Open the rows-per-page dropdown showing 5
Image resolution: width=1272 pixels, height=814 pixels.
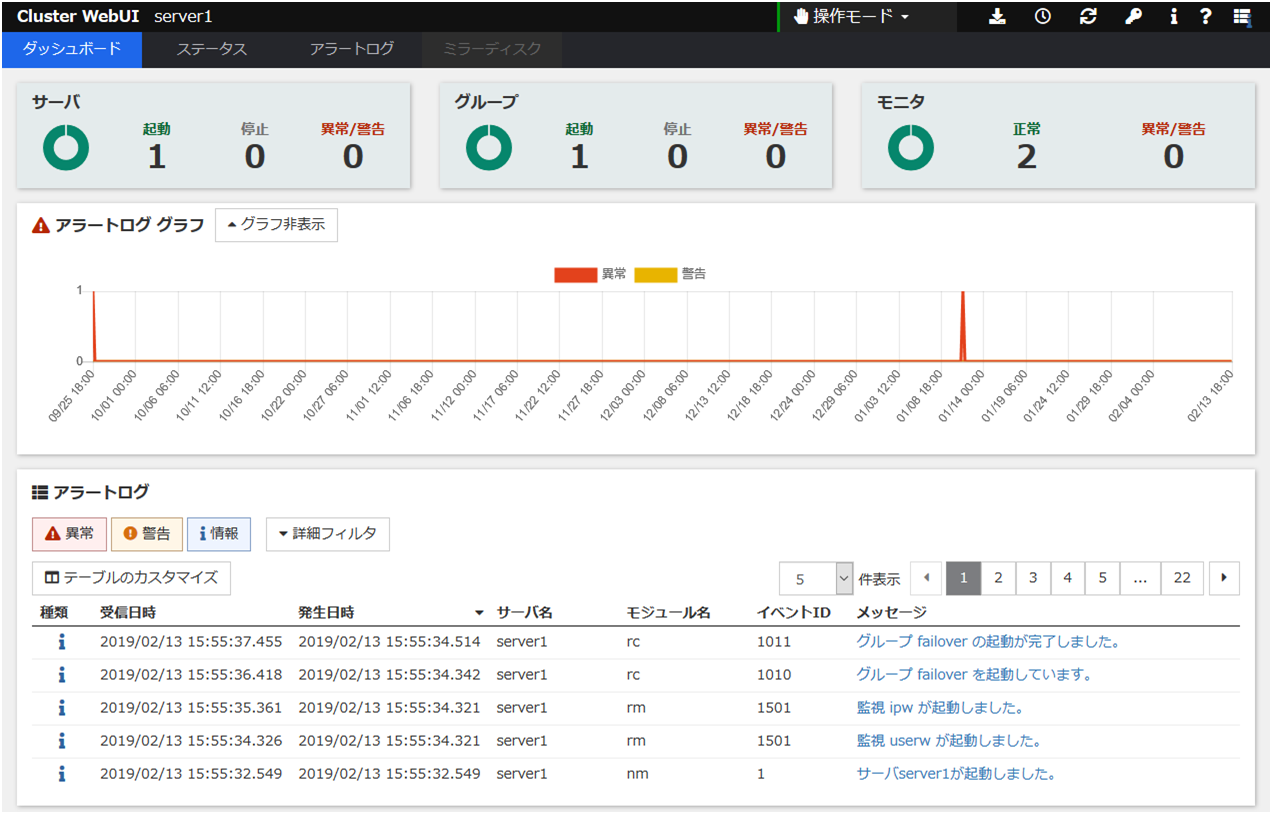click(x=816, y=579)
